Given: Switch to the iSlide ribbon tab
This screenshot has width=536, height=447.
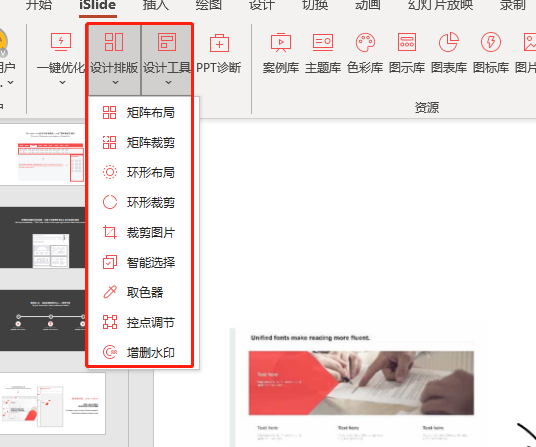Looking at the screenshot, I should (x=97, y=5).
